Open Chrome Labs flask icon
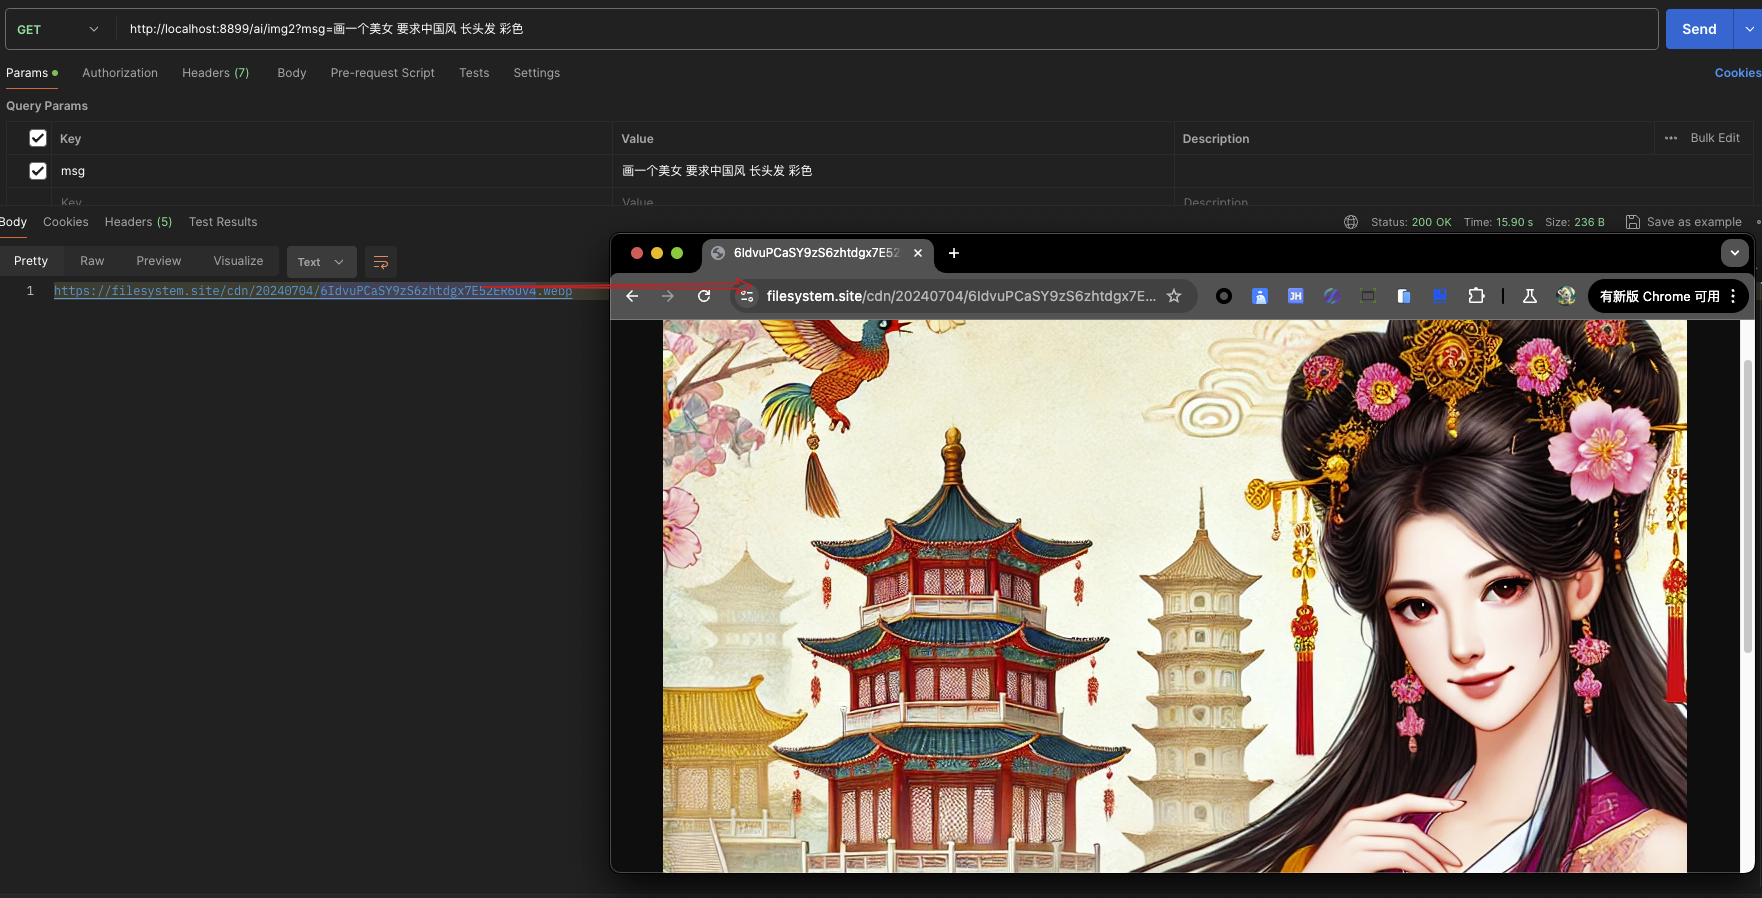This screenshot has height=898, width=1762. (1529, 296)
